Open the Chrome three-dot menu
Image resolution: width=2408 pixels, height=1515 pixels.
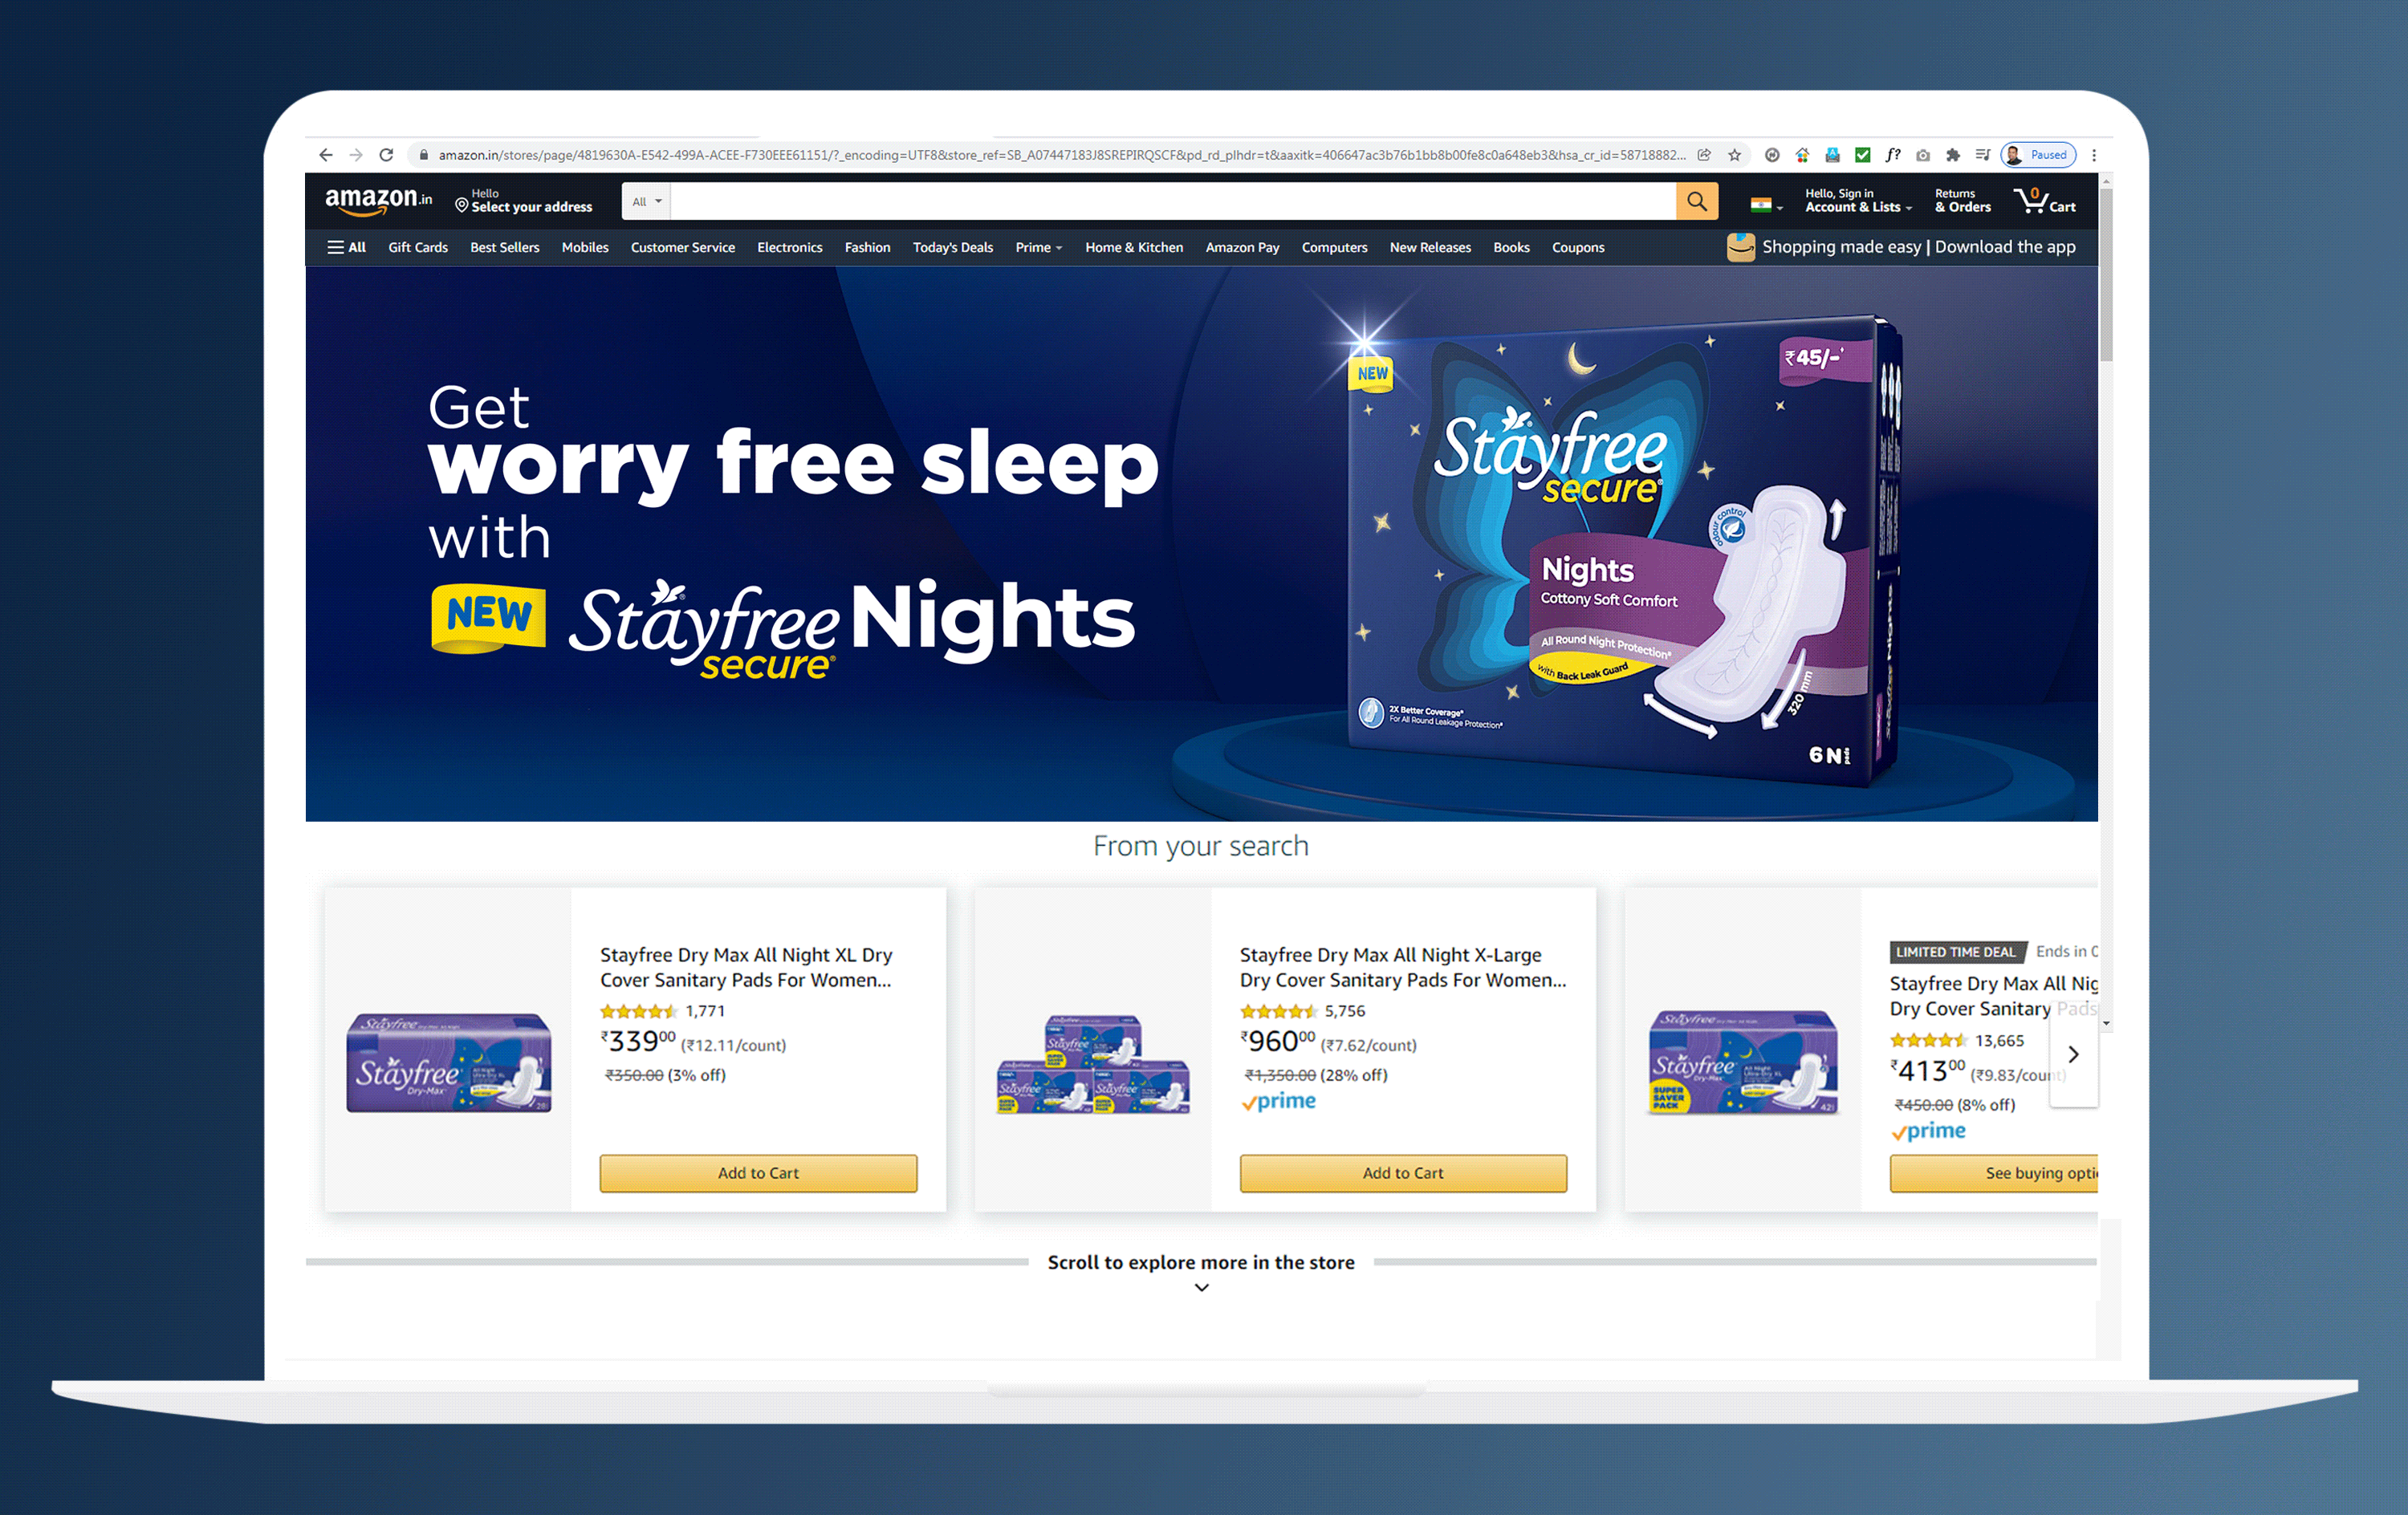point(2094,155)
